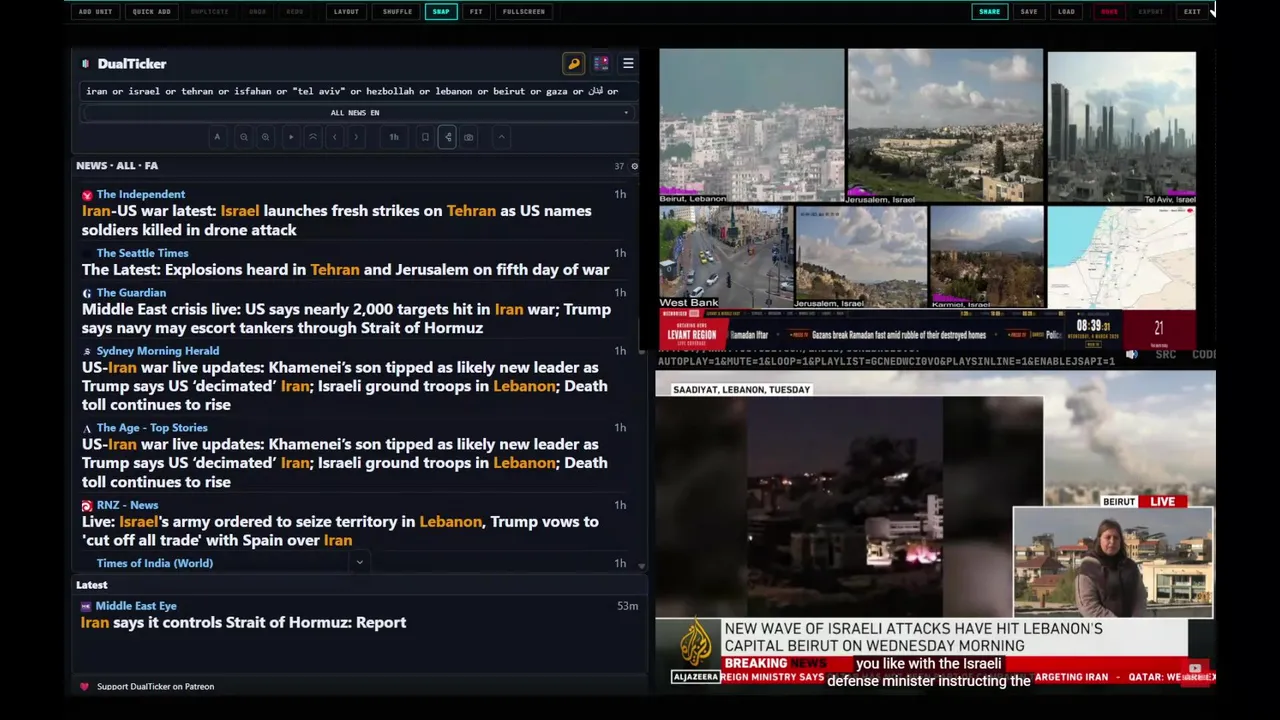Image resolution: width=1280 pixels, height=720 pixels.
Task: Open Support DualTicker on Patreon link
Action: point(155,687)
